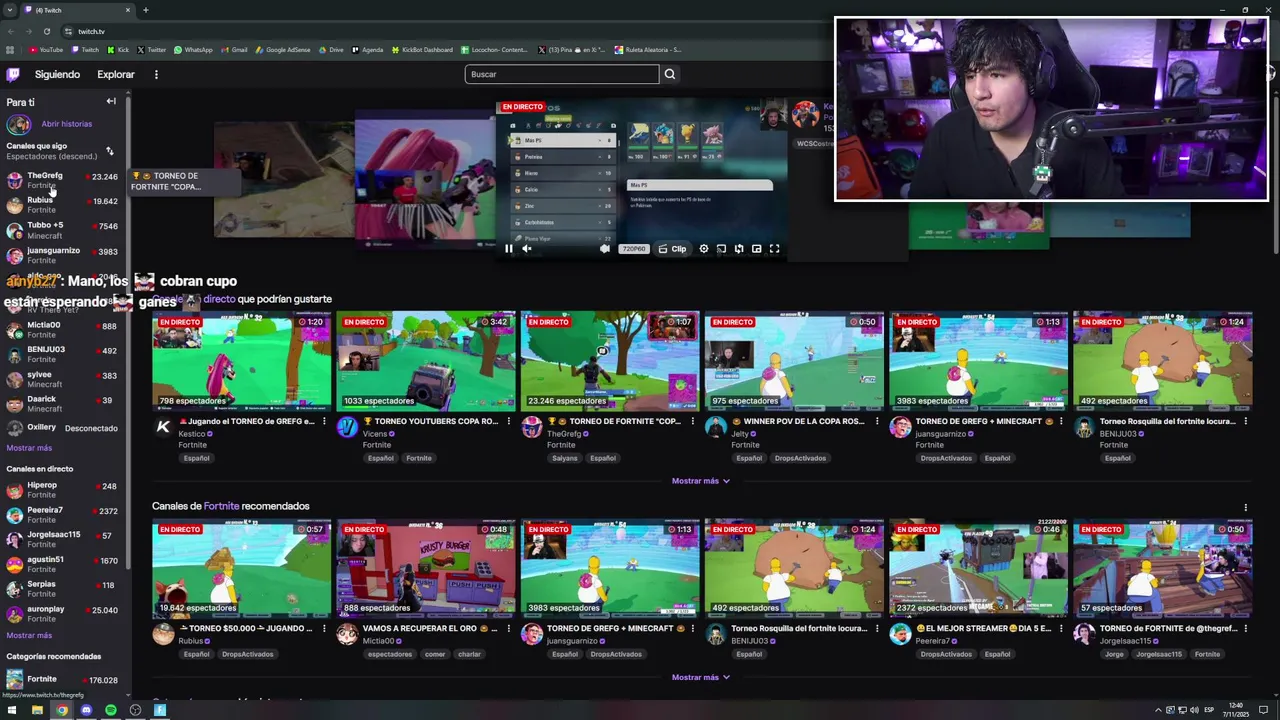Click the search magnifier button

[x=670, y=74]
